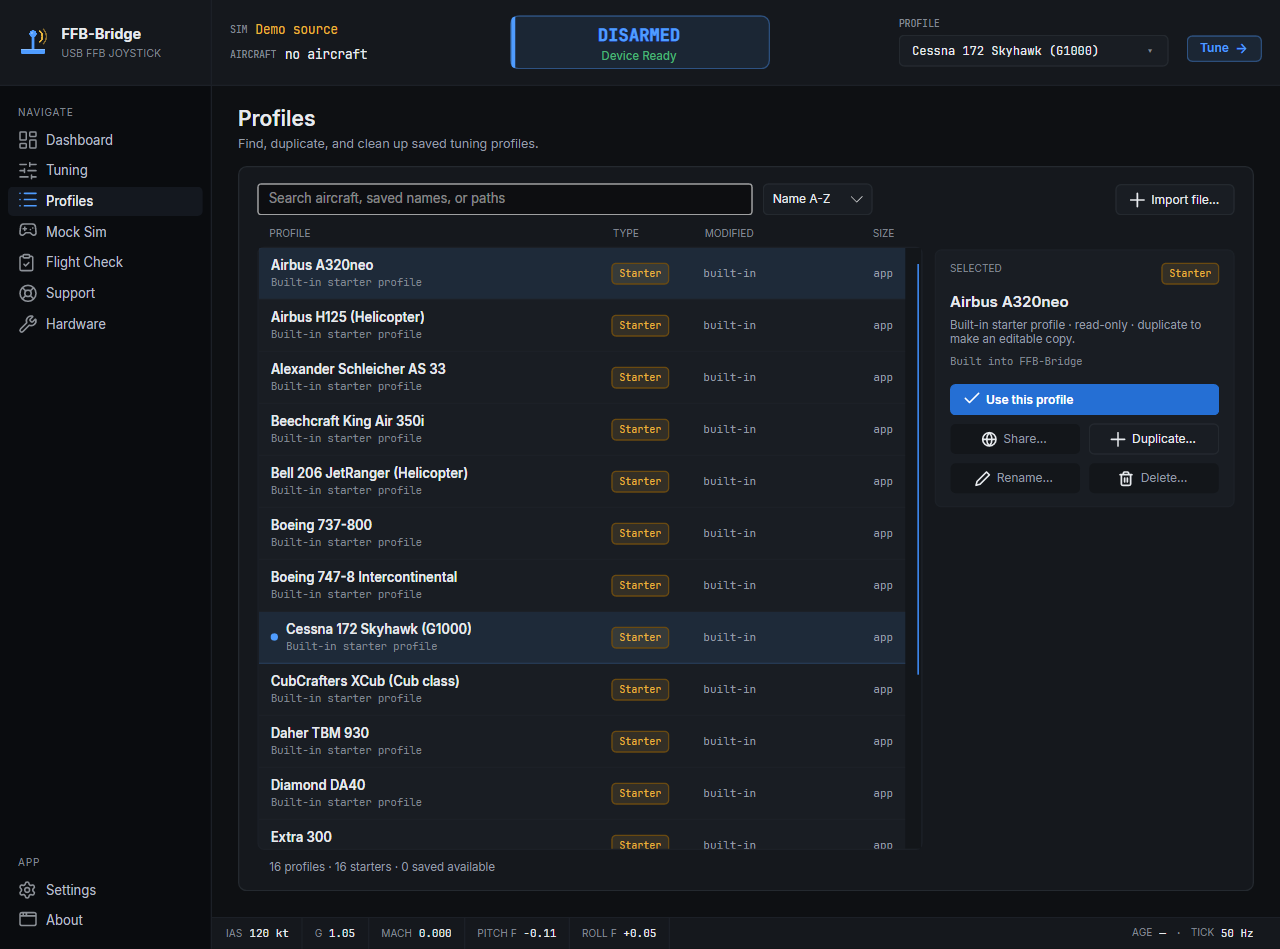The height and width of the screenshot is (949, 1280).
Task: Click the 16 profiles summary text
Action: tap(382, 867)
